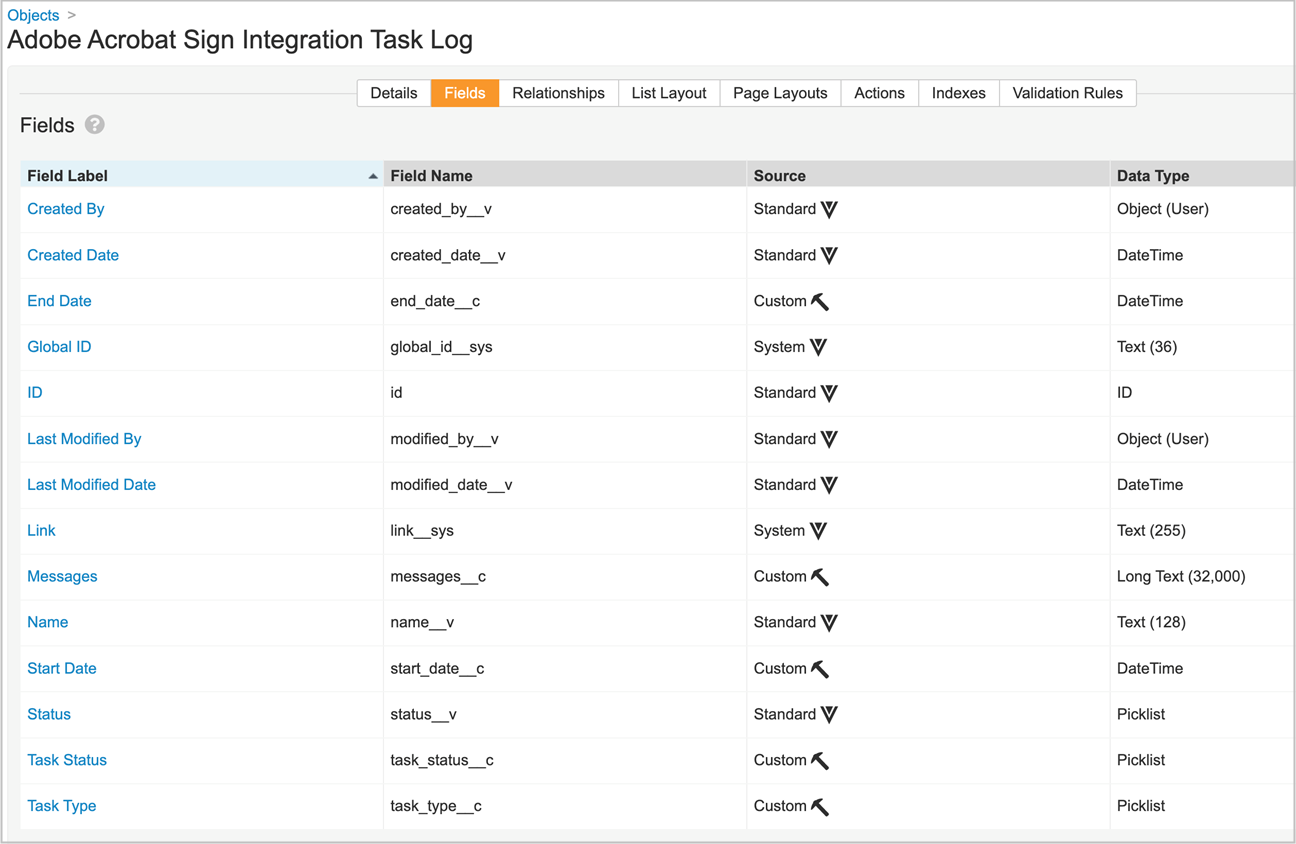1296x844 pixels.
Task: Click the hammer icon in Messages row
Action: pyautogui.click(x=820, y=577)
